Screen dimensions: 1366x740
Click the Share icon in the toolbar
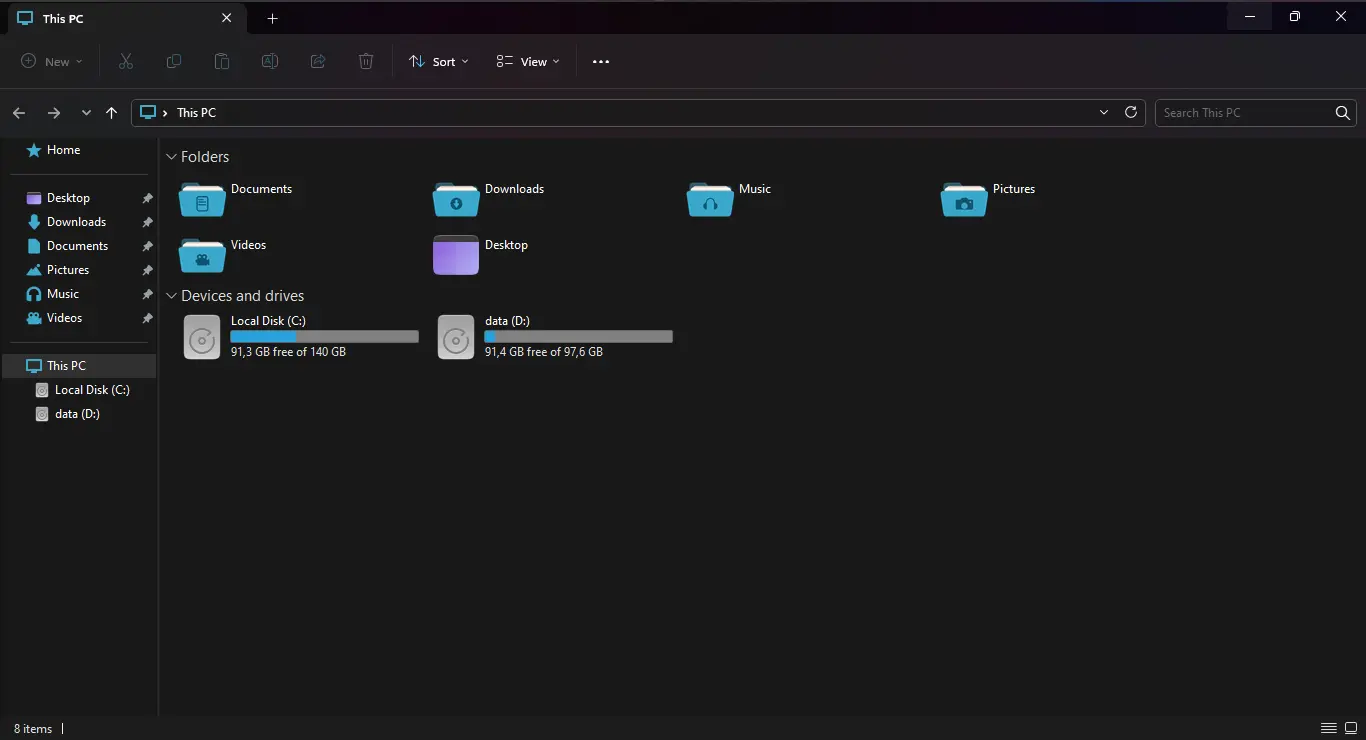tap(318, 61)
